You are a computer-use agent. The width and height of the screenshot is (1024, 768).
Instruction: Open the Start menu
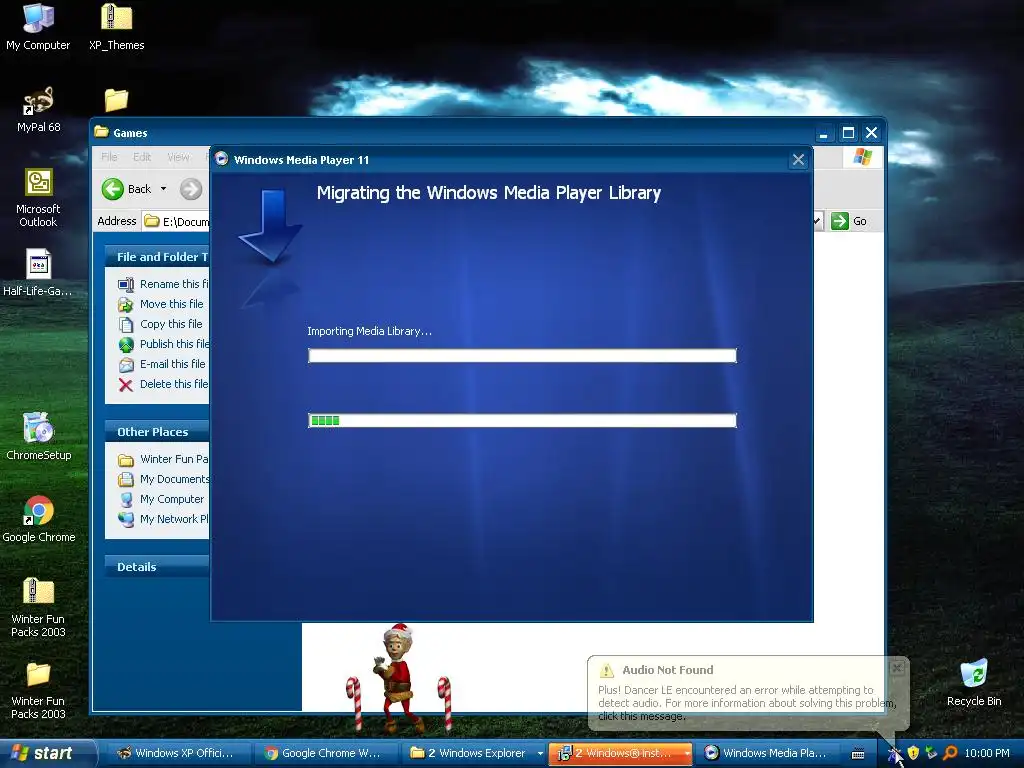[47, 753]
